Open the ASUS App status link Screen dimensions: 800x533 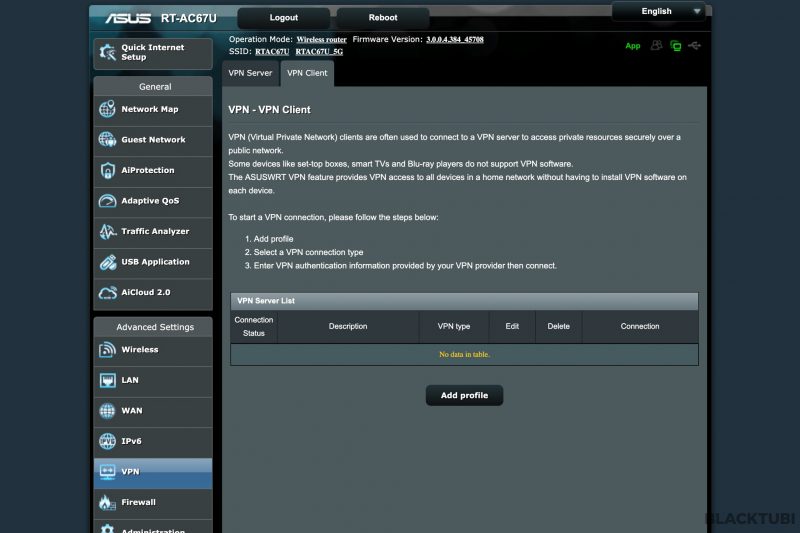(x=633, y=46)
